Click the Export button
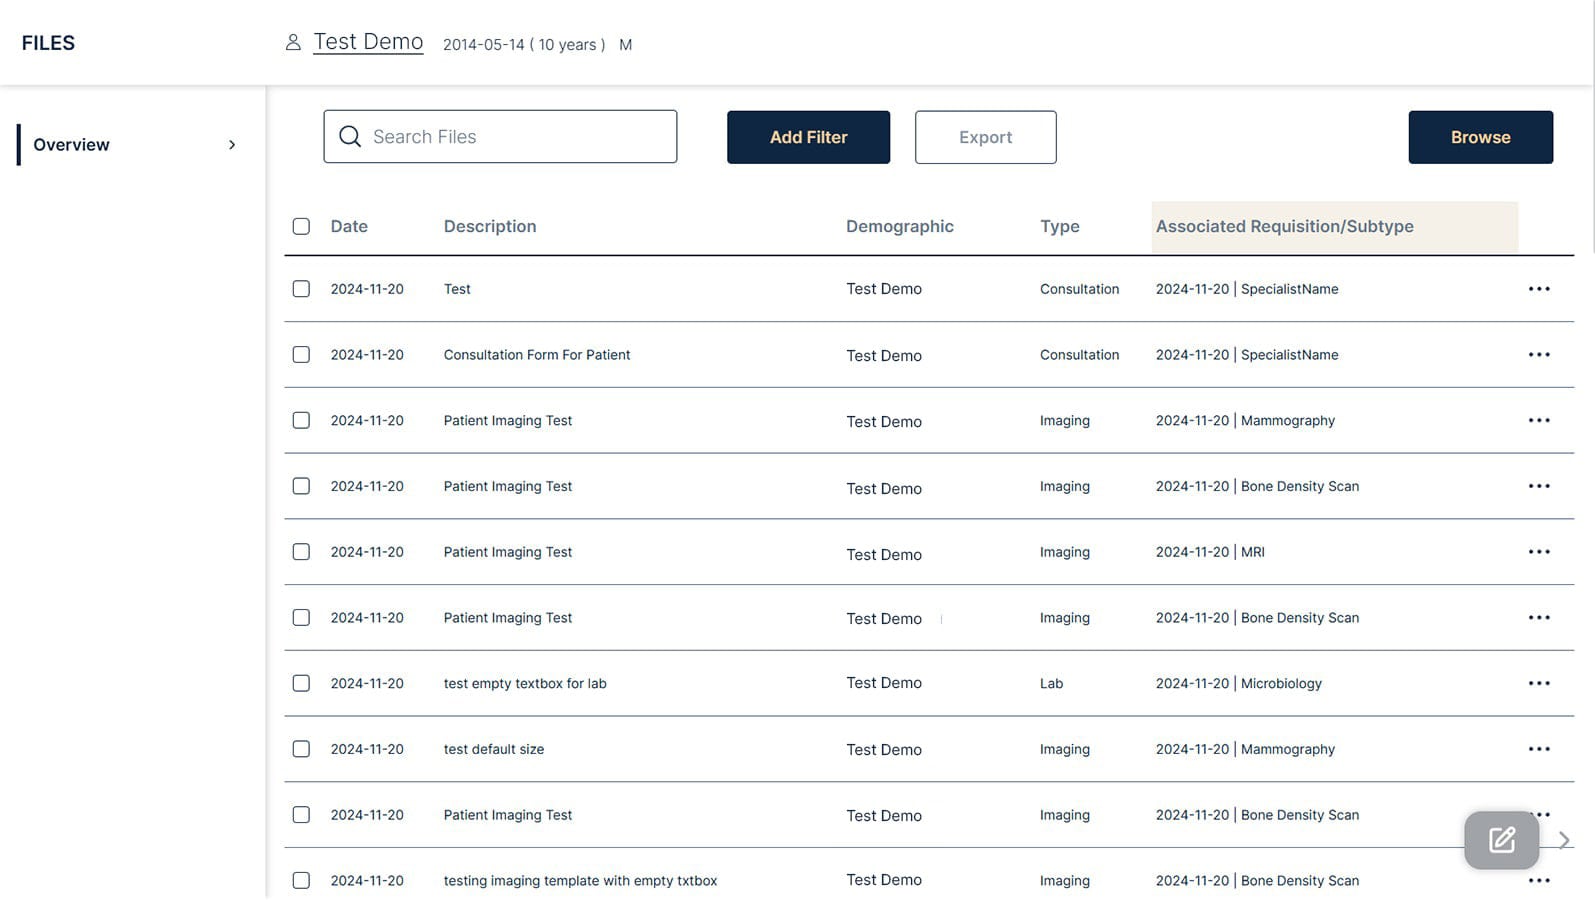This screenshot has height=900, width=1595. (985, 137)
